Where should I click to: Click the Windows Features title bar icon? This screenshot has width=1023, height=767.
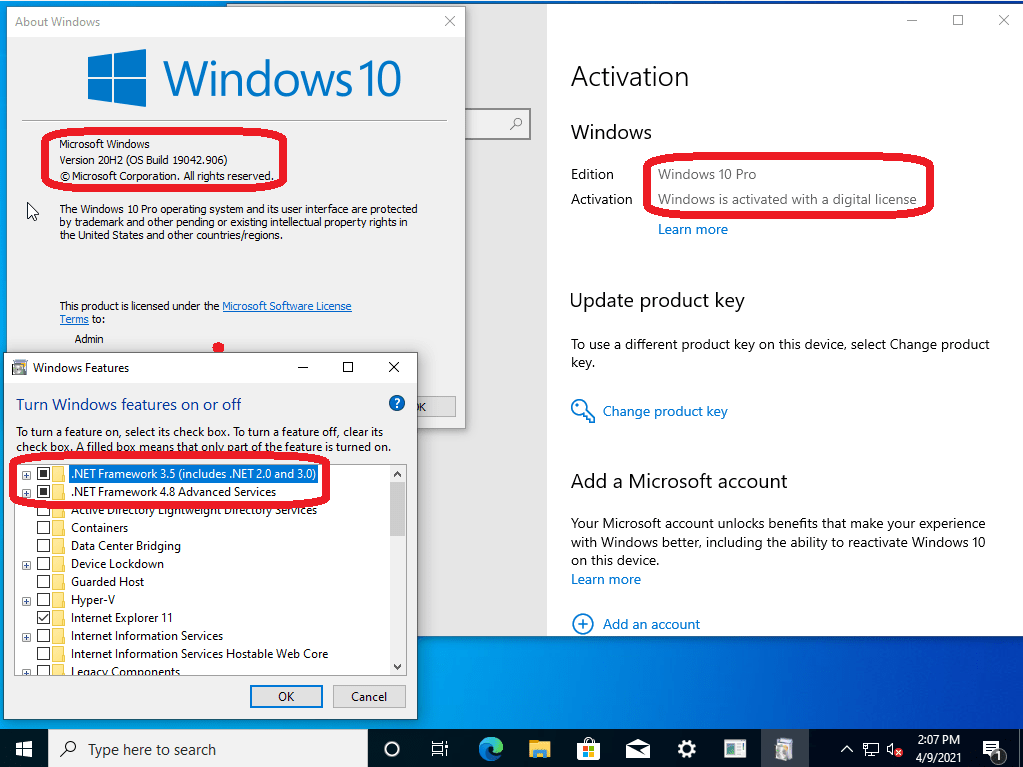(x=20, y=367)
